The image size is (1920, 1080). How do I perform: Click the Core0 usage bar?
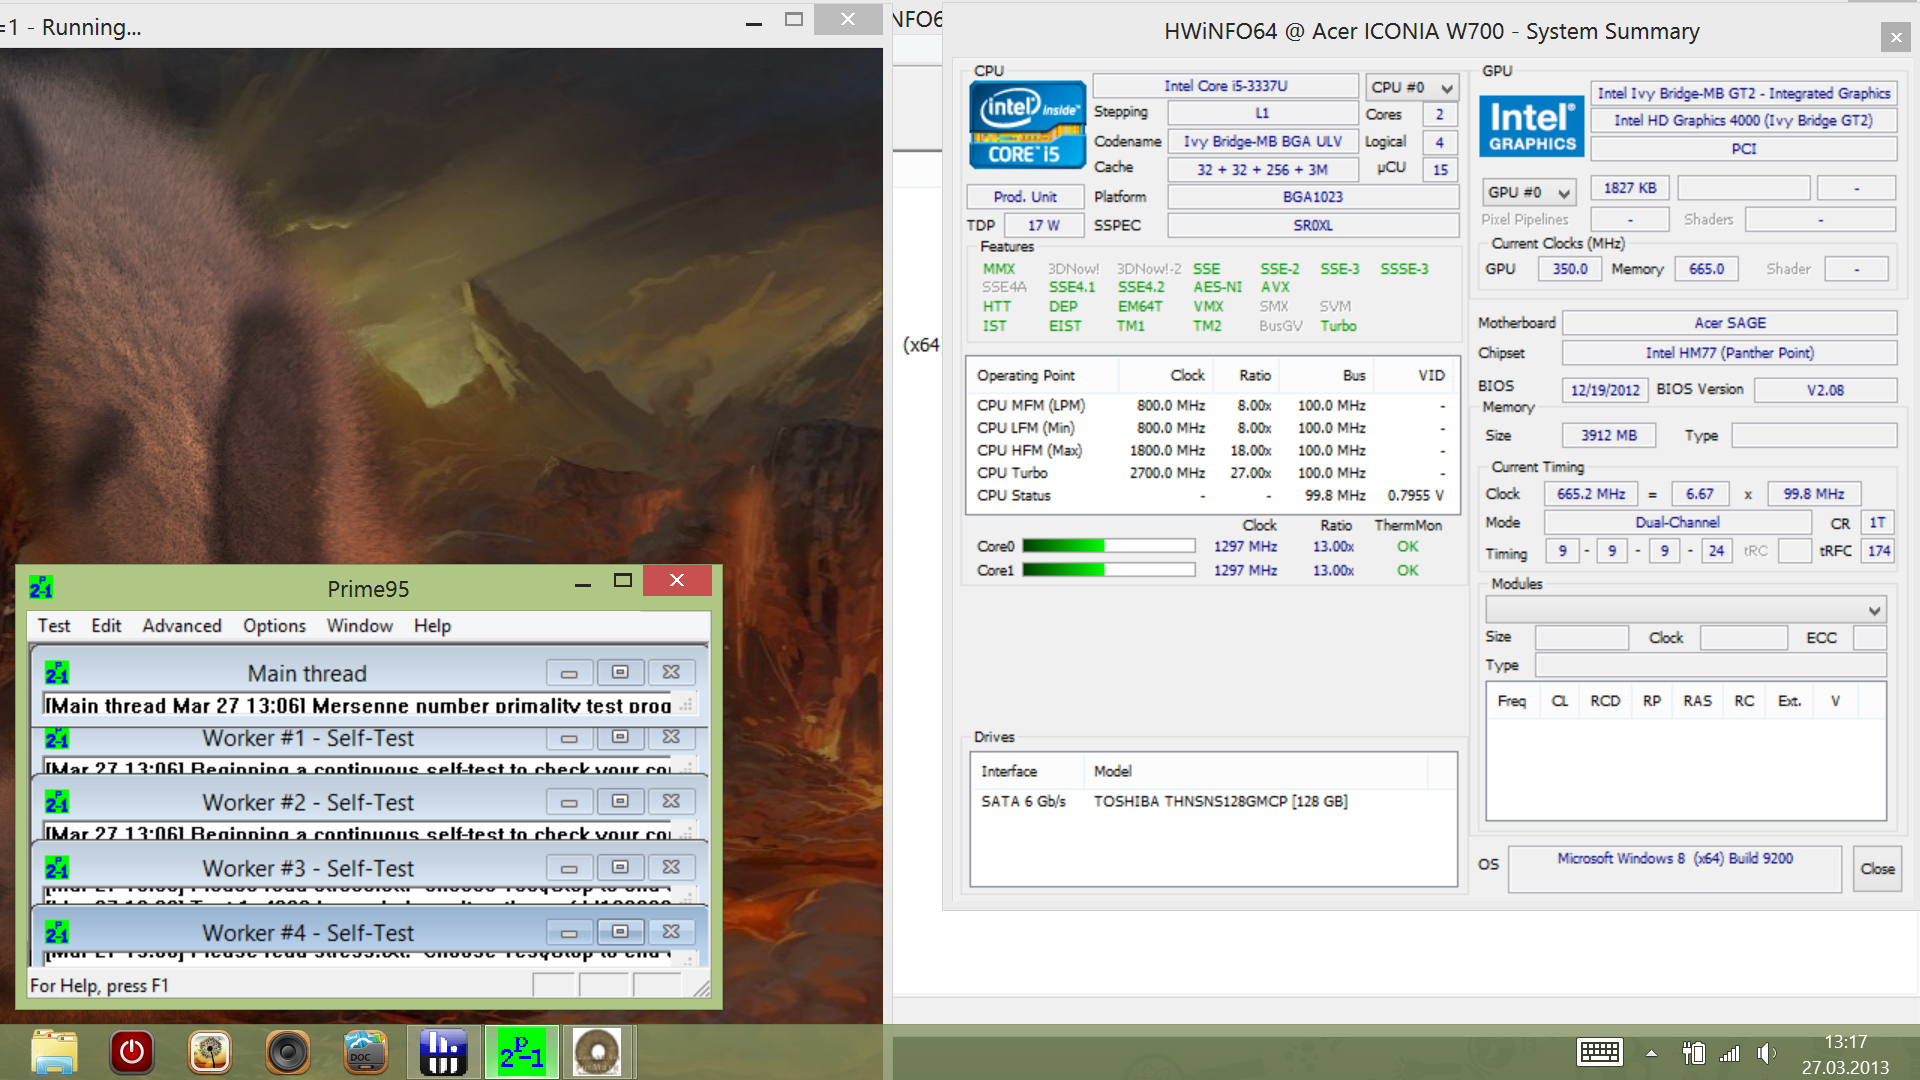click(x=1108, y=546)
